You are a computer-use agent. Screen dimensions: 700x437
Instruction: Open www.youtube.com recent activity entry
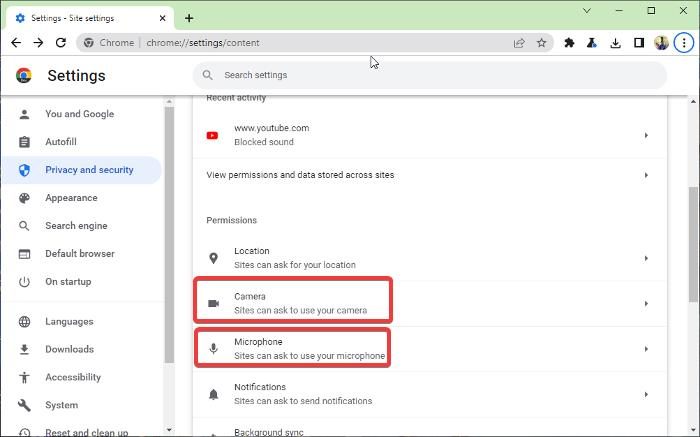pos(430,135)
